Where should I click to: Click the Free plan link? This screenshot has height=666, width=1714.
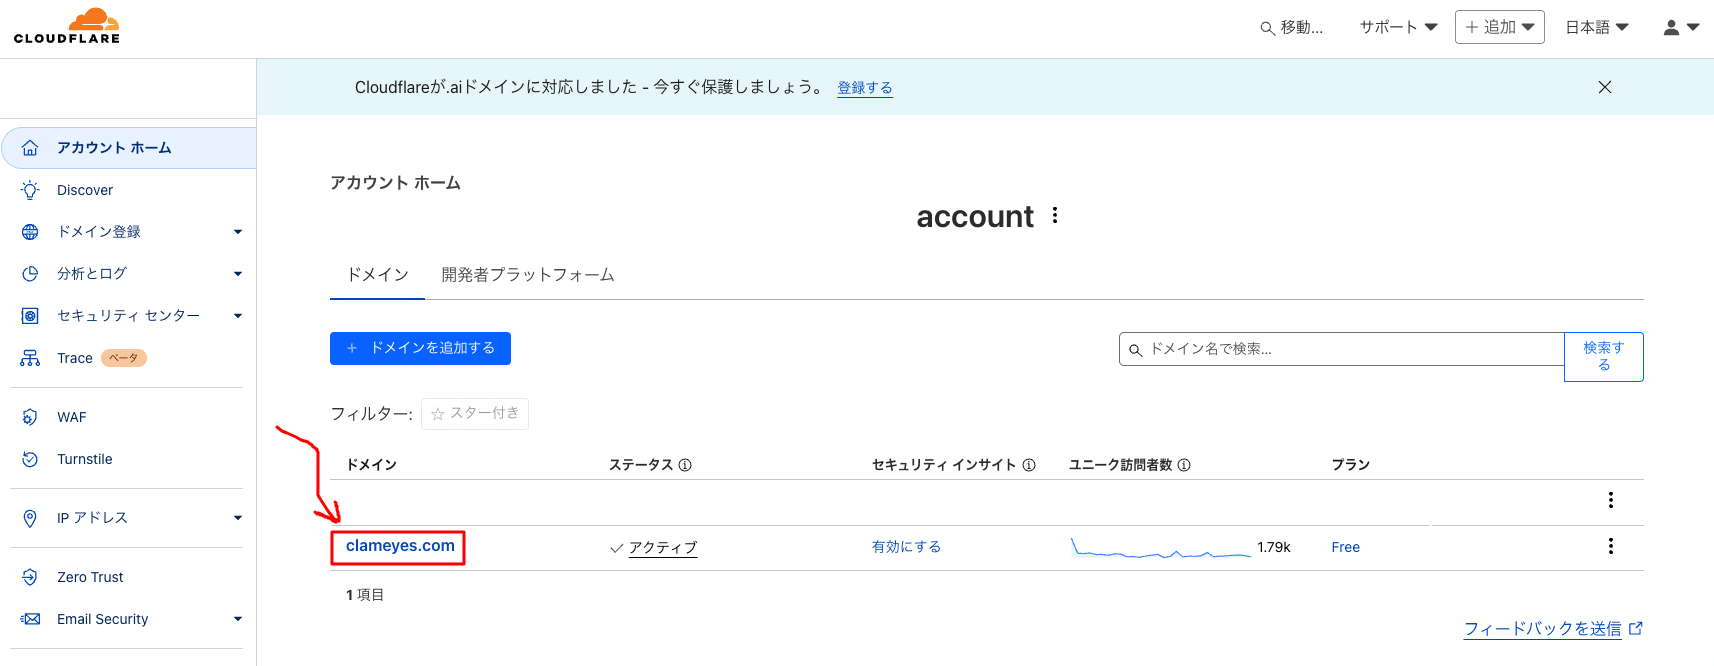click(x=1345, y=547)
